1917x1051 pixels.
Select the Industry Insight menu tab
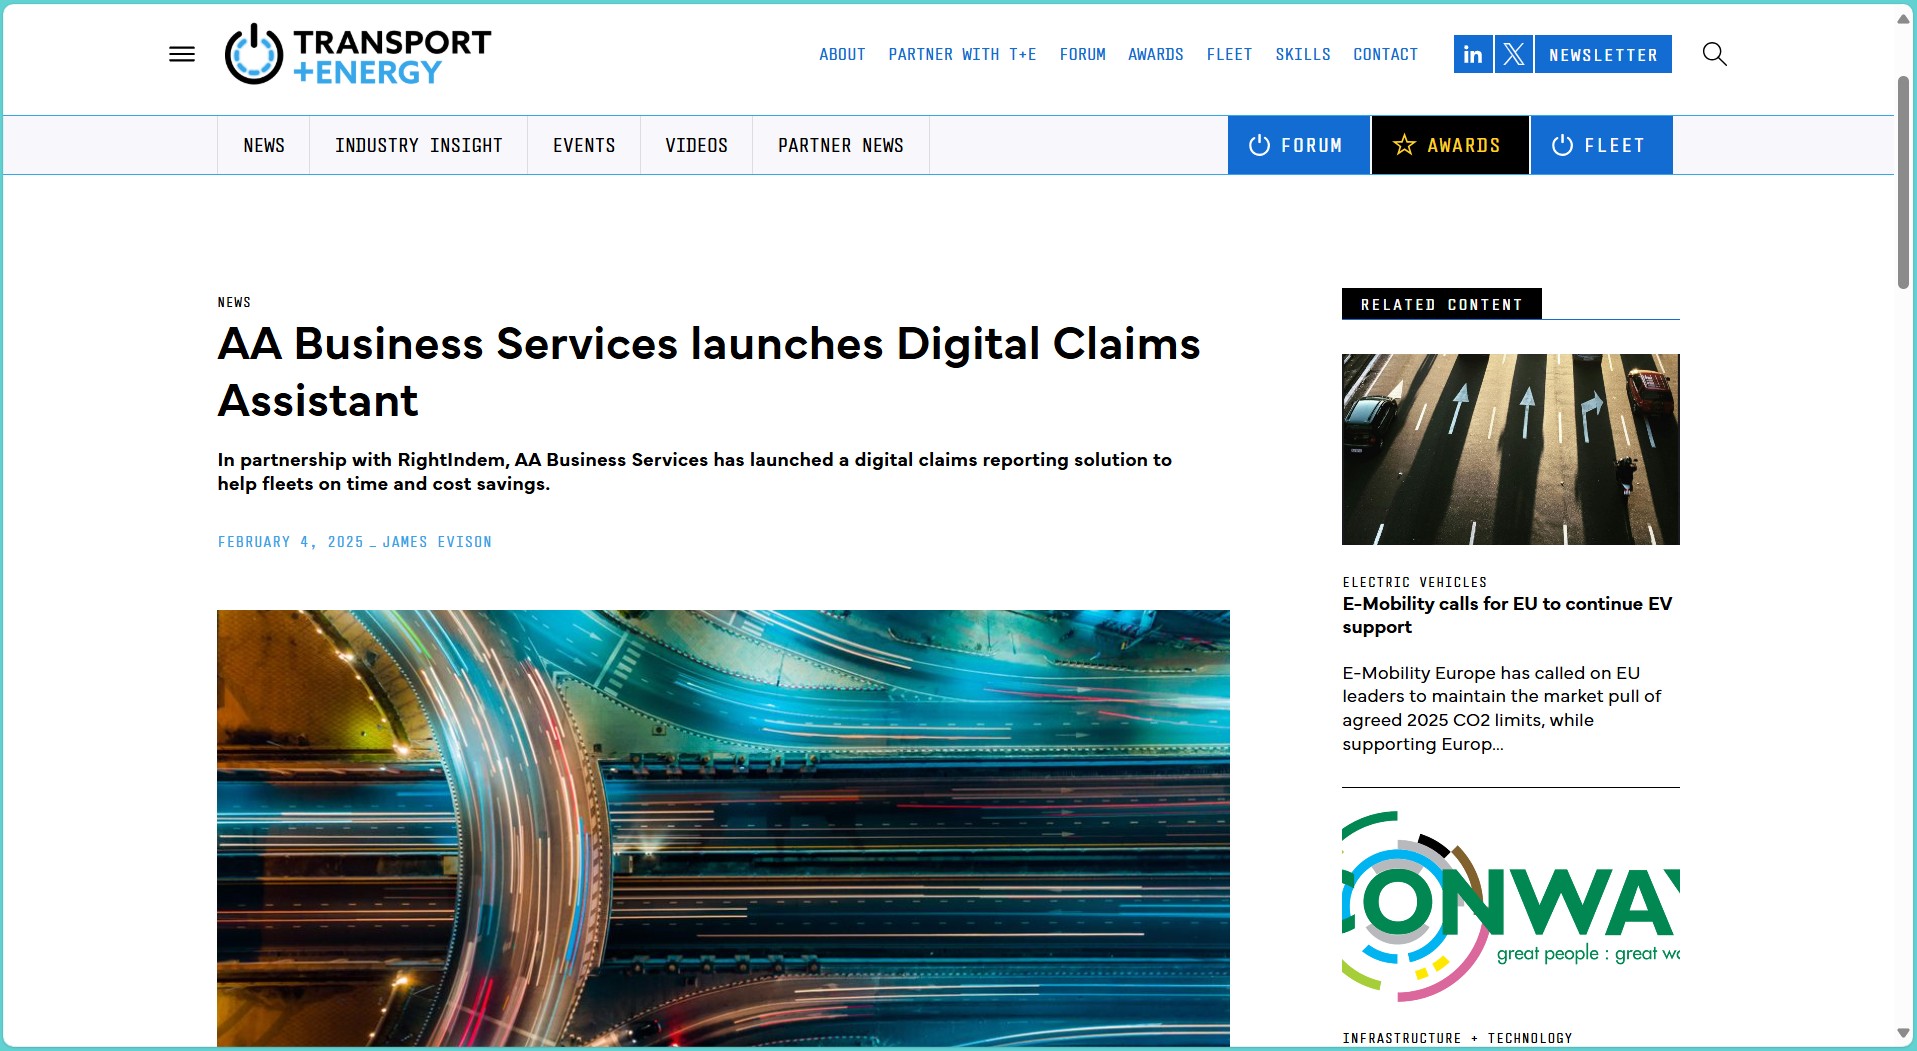pyautogui.click(x=418, y=145)
